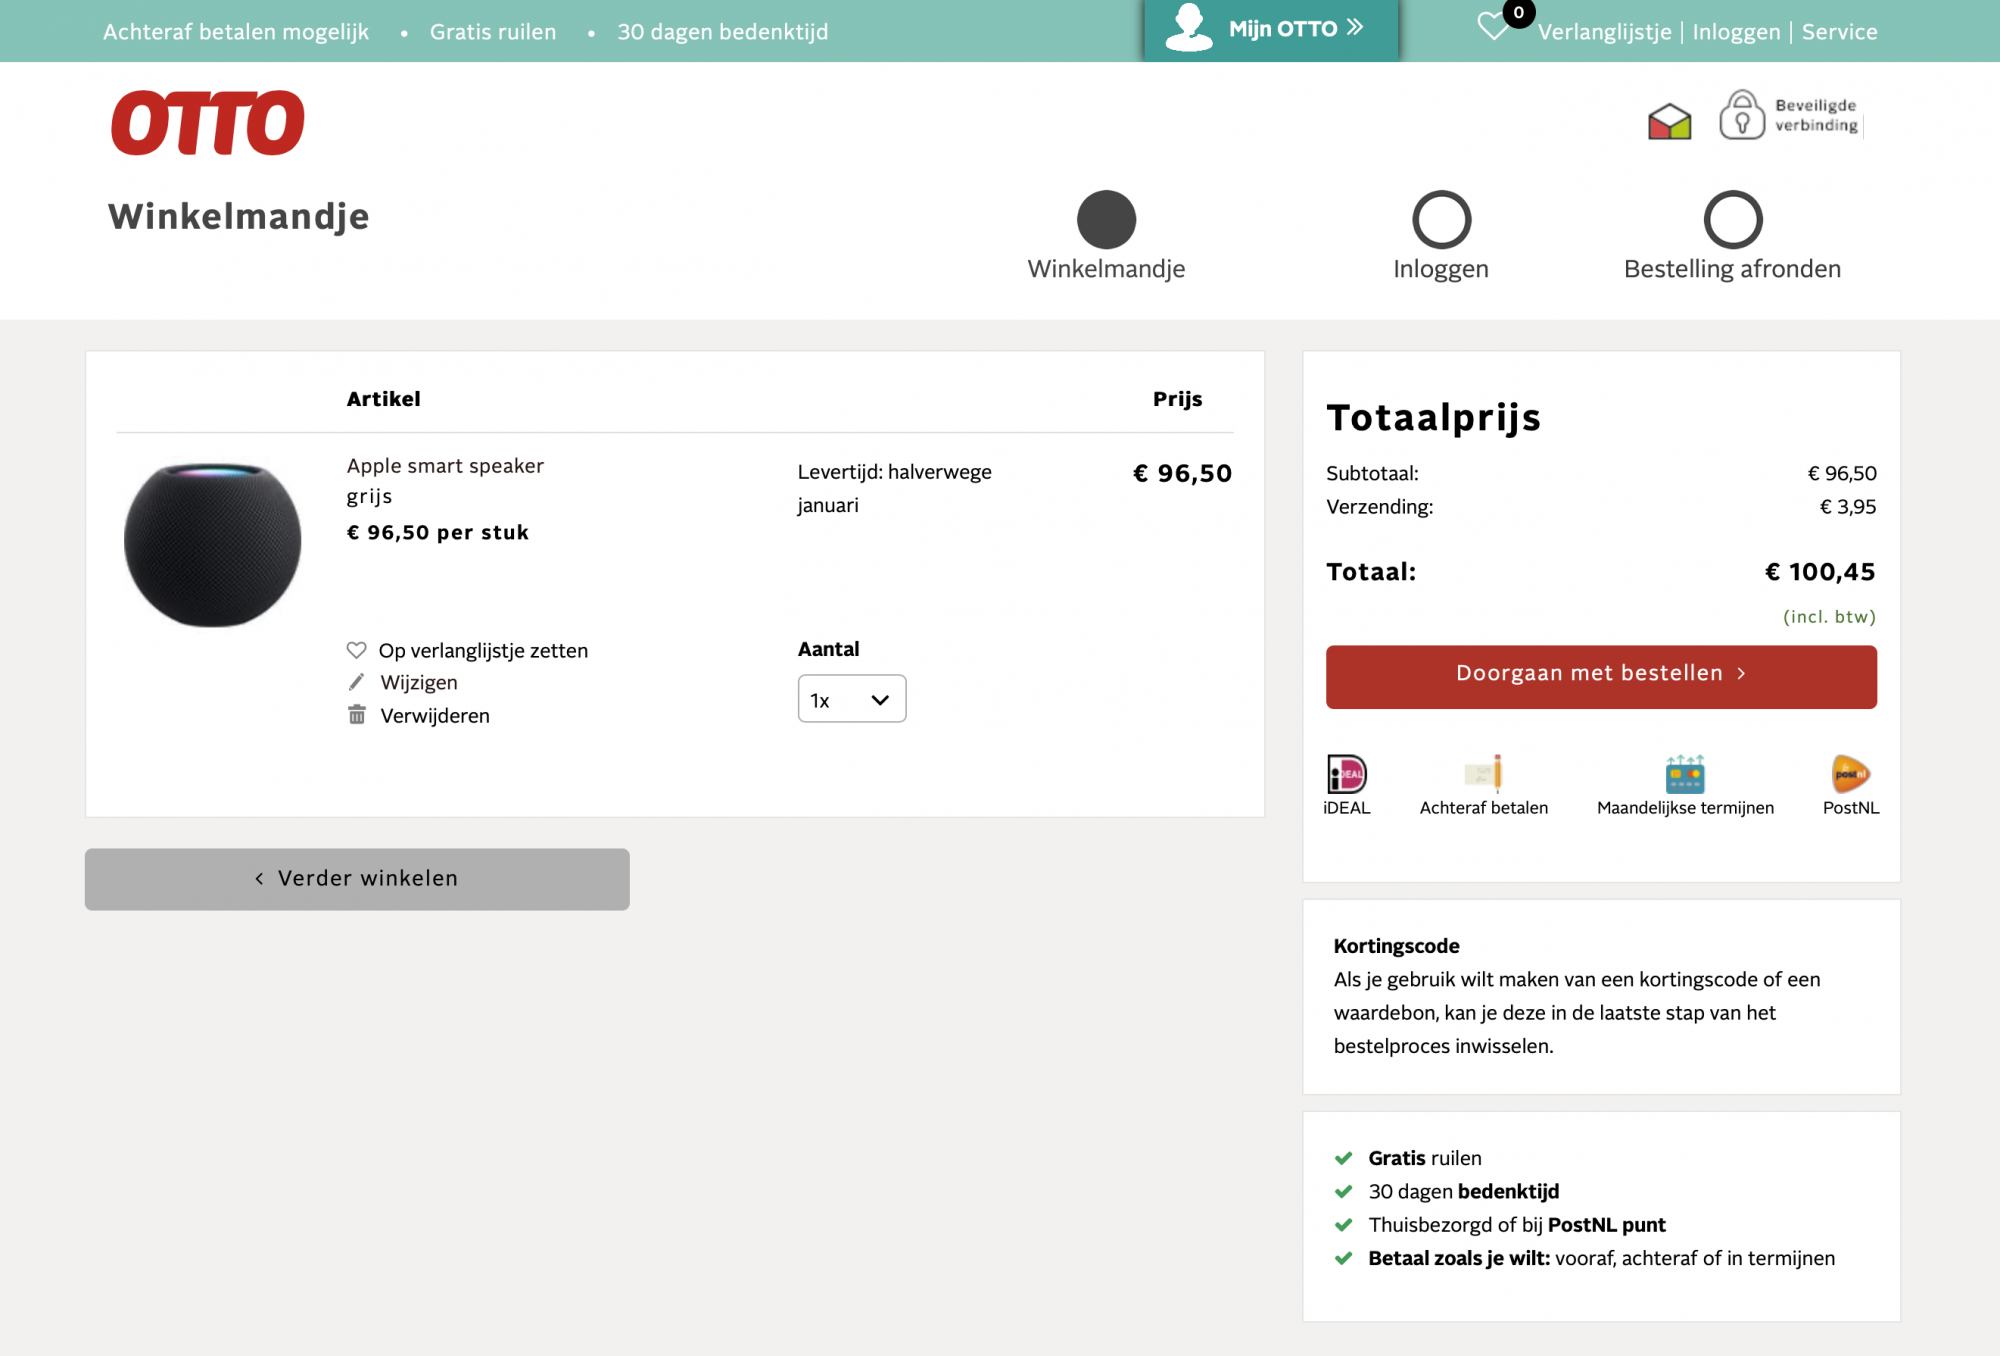This screenshot has width=2000, height=1356.
Task: Click the Maandelijkse termijnen icon
Action: (1685, 774)
